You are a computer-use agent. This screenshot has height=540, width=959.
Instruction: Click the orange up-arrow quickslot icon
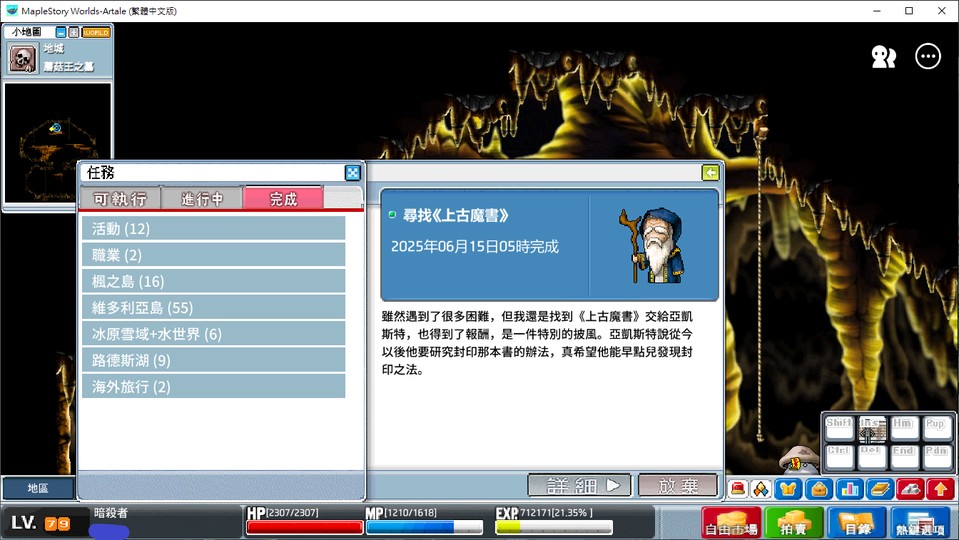click(940, 489)
